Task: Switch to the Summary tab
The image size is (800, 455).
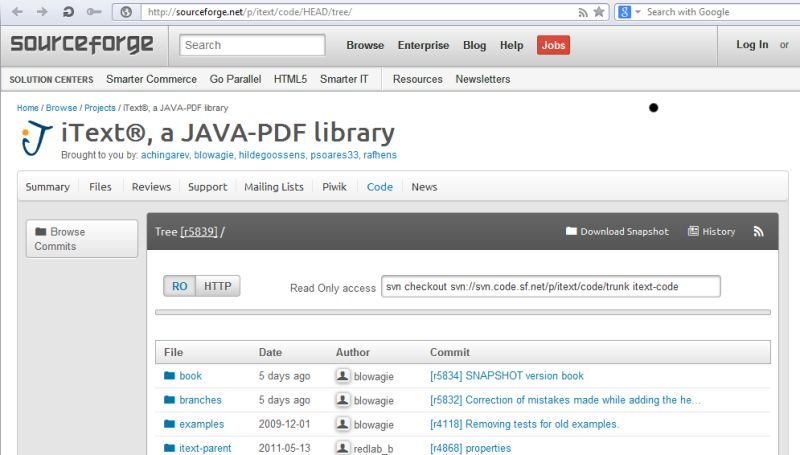Action: (x=47, y=187)
